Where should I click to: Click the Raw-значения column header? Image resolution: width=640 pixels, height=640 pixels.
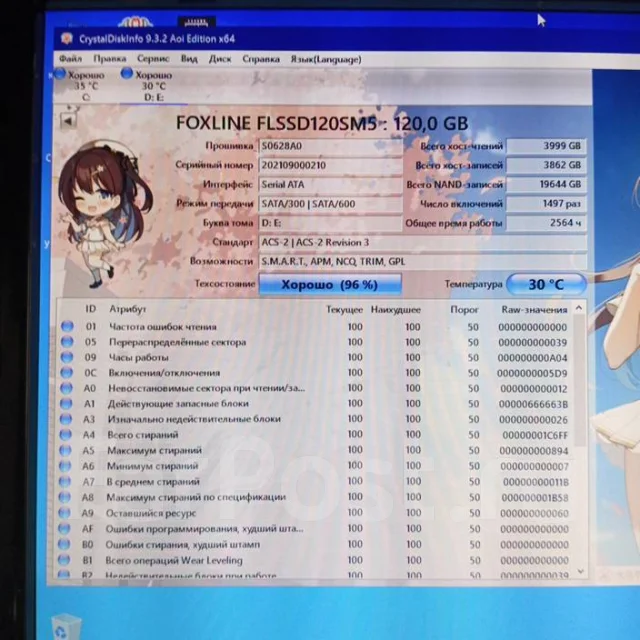[534, 310]
